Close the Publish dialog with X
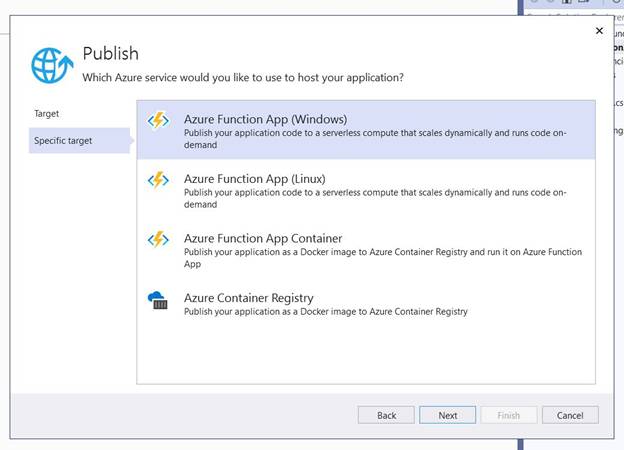624x450 pixels. click(599, 31)
